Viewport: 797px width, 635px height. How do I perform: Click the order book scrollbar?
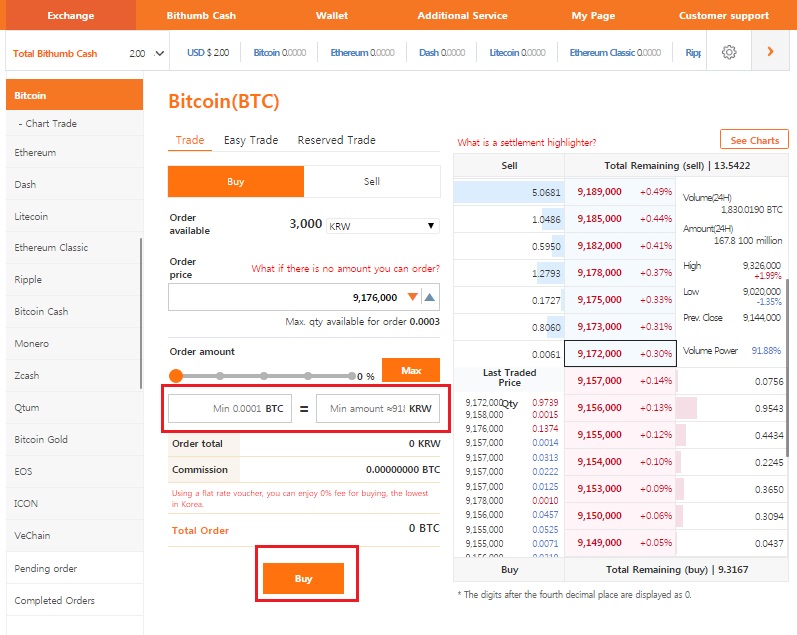(x=787, y=368)
